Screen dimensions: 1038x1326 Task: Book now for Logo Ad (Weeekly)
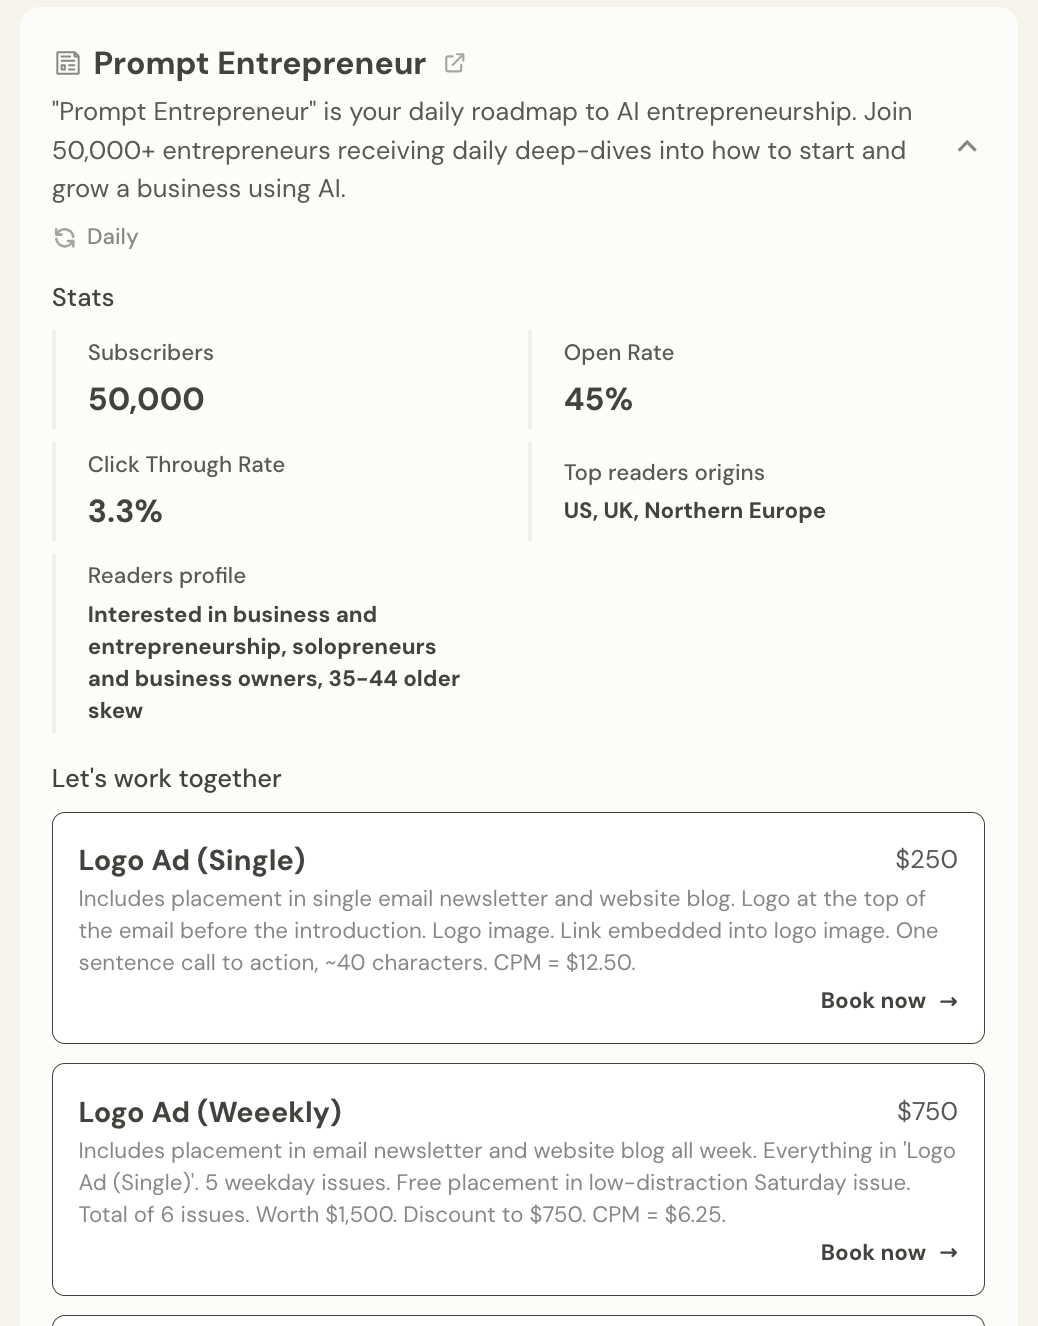(x=873, y=1253)
